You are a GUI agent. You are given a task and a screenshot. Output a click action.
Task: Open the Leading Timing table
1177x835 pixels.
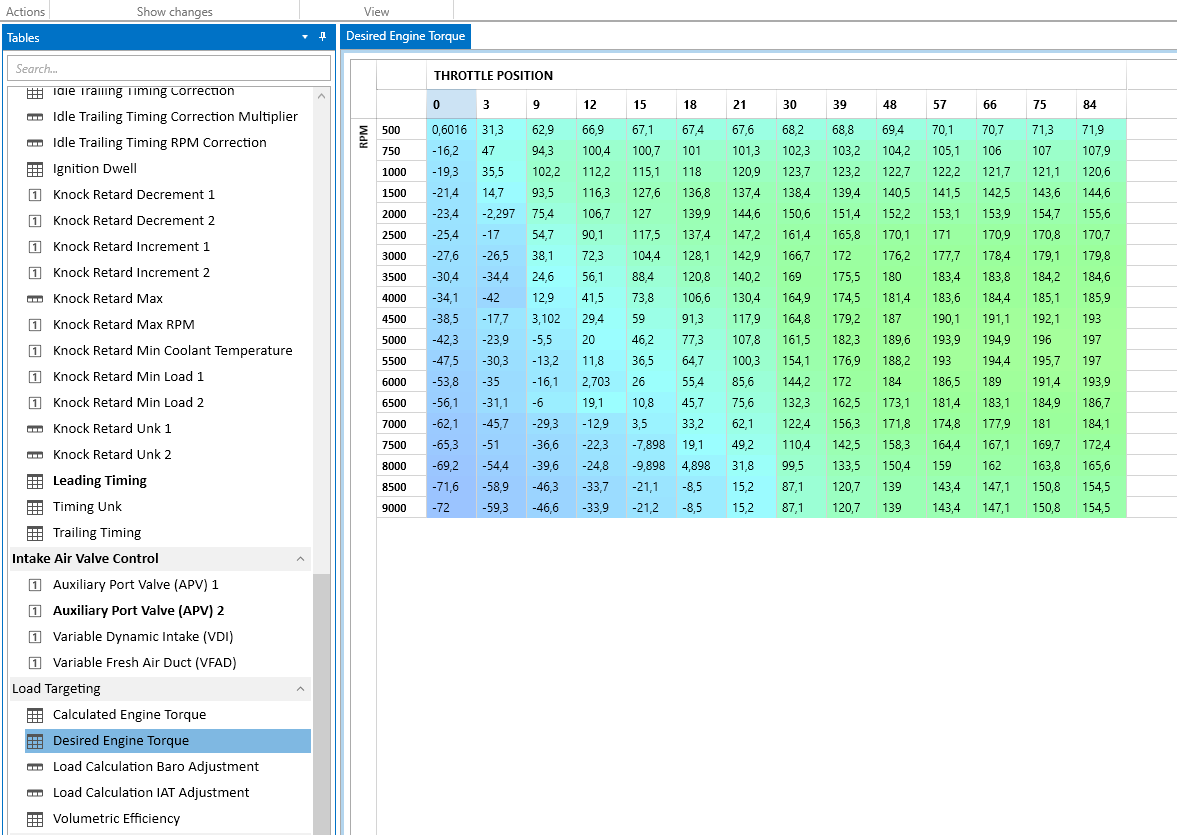coord(99,481)
